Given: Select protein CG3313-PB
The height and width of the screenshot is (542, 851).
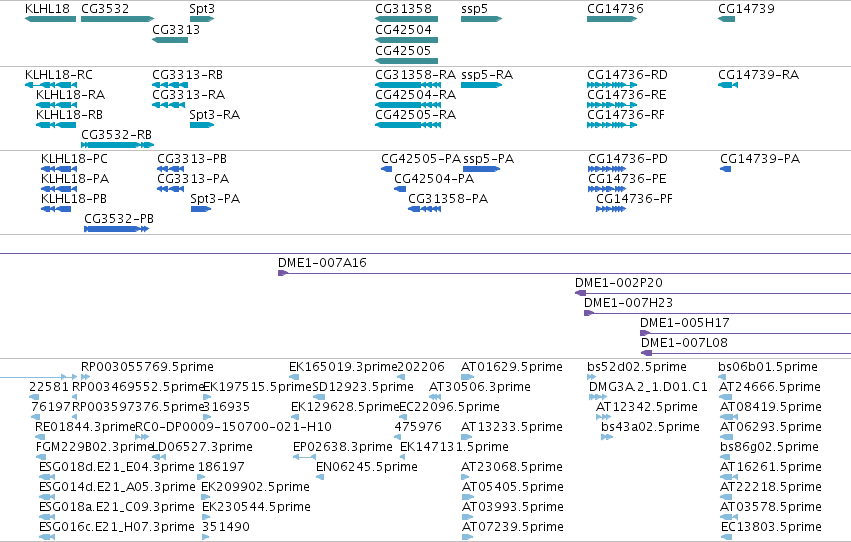Looking at the screenshot, I should point(170,169).
